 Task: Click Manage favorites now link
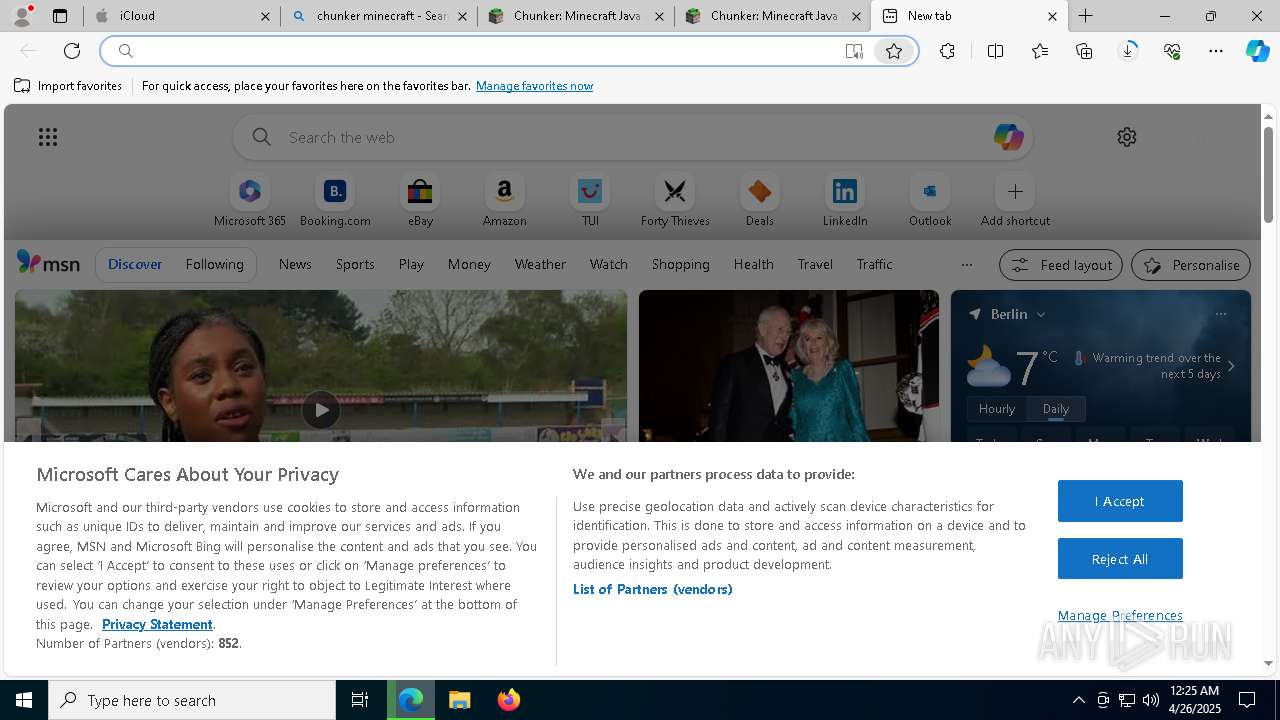[534, 86]
